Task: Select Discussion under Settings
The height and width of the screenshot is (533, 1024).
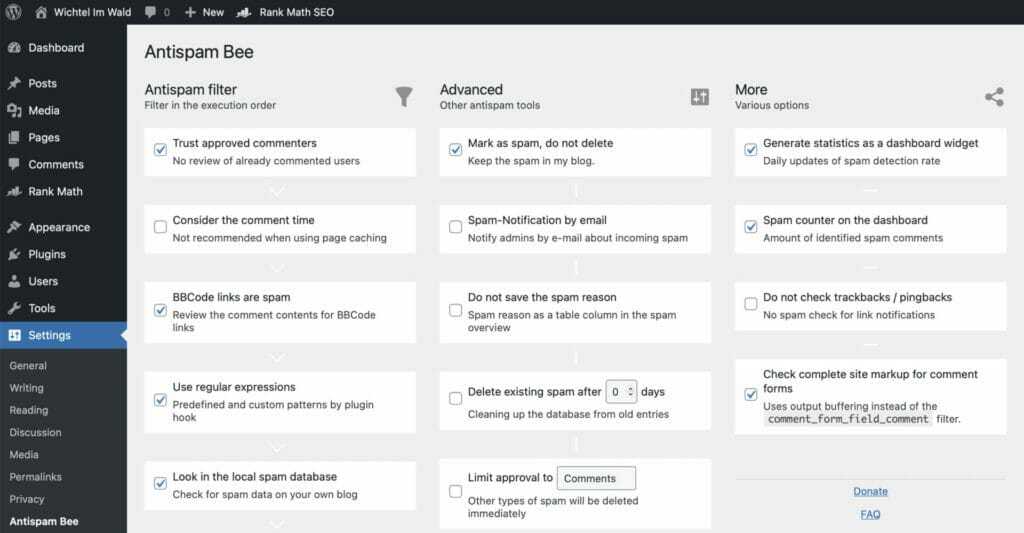Action: tap(35, 432)
